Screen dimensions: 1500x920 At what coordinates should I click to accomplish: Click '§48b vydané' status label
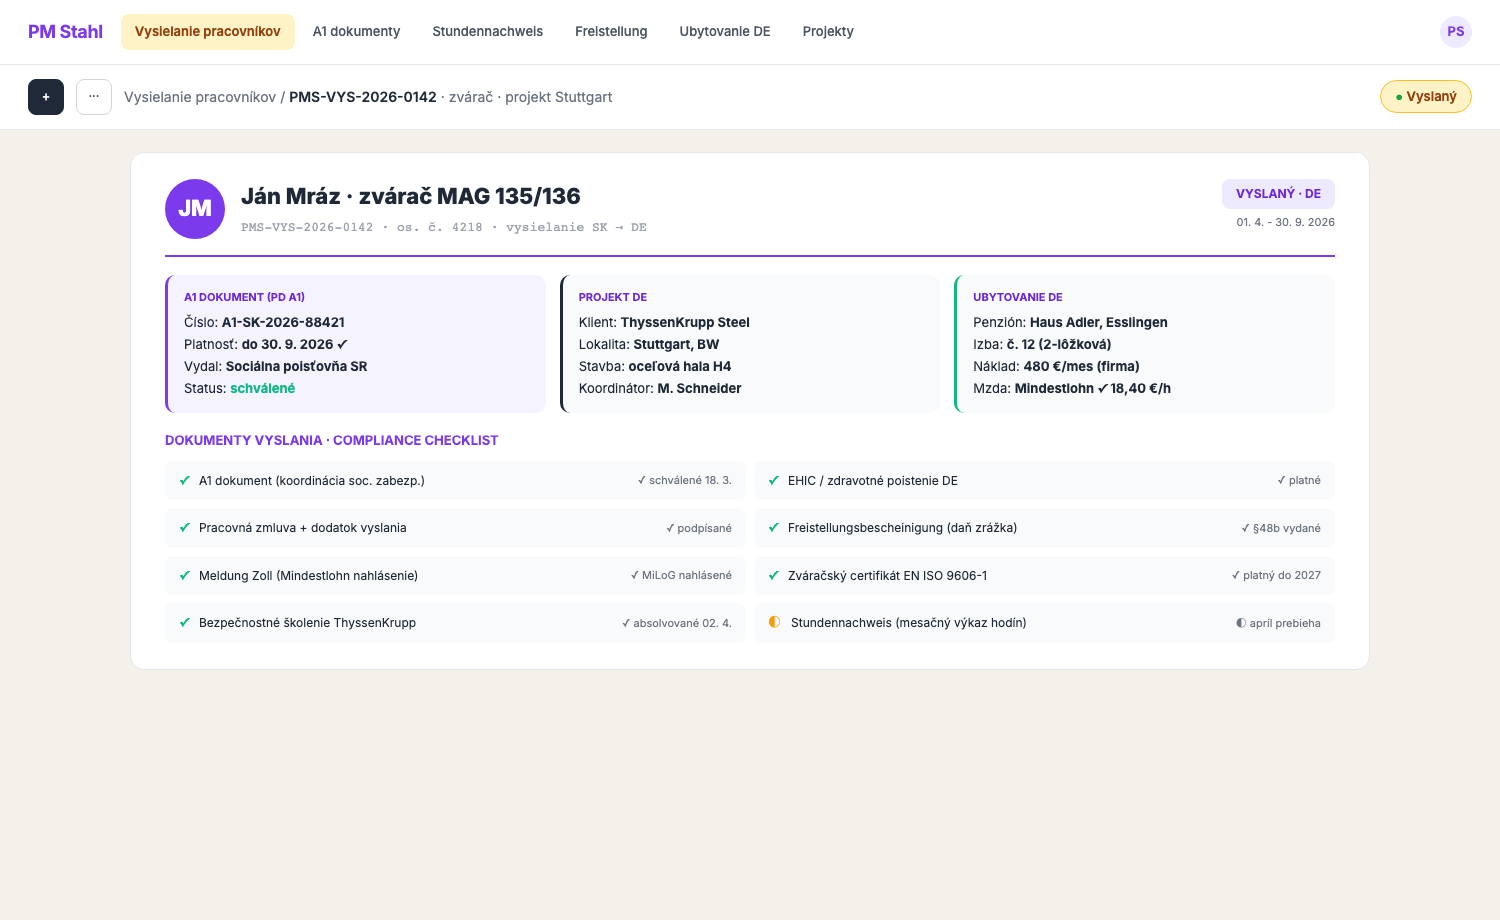(1281, 528)
